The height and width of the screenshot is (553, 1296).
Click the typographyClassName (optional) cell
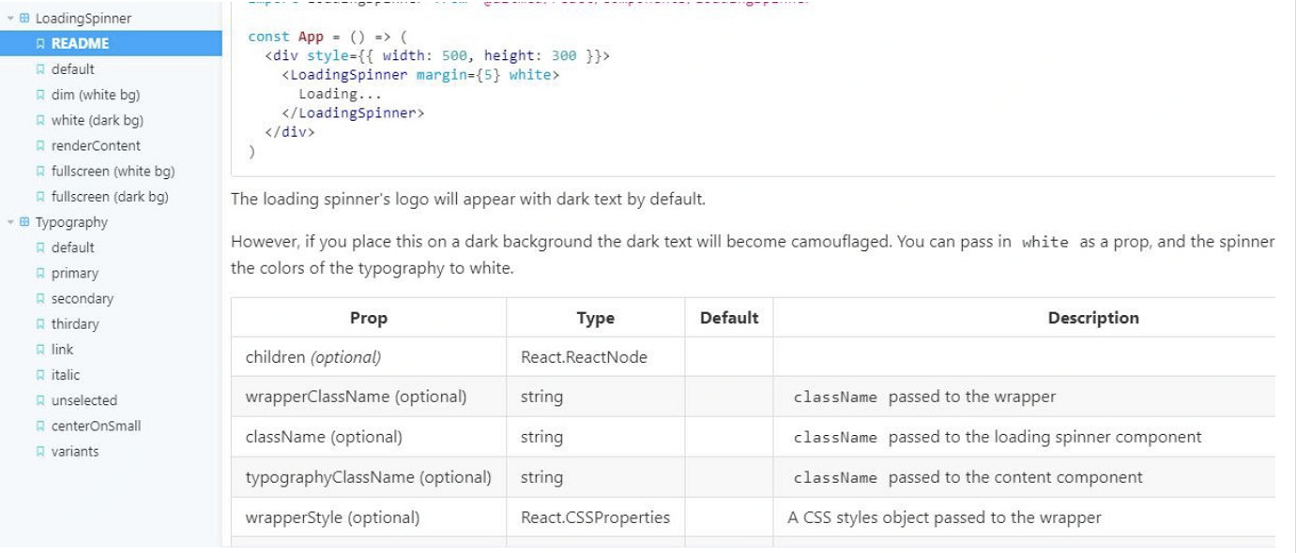click(368, 477)
